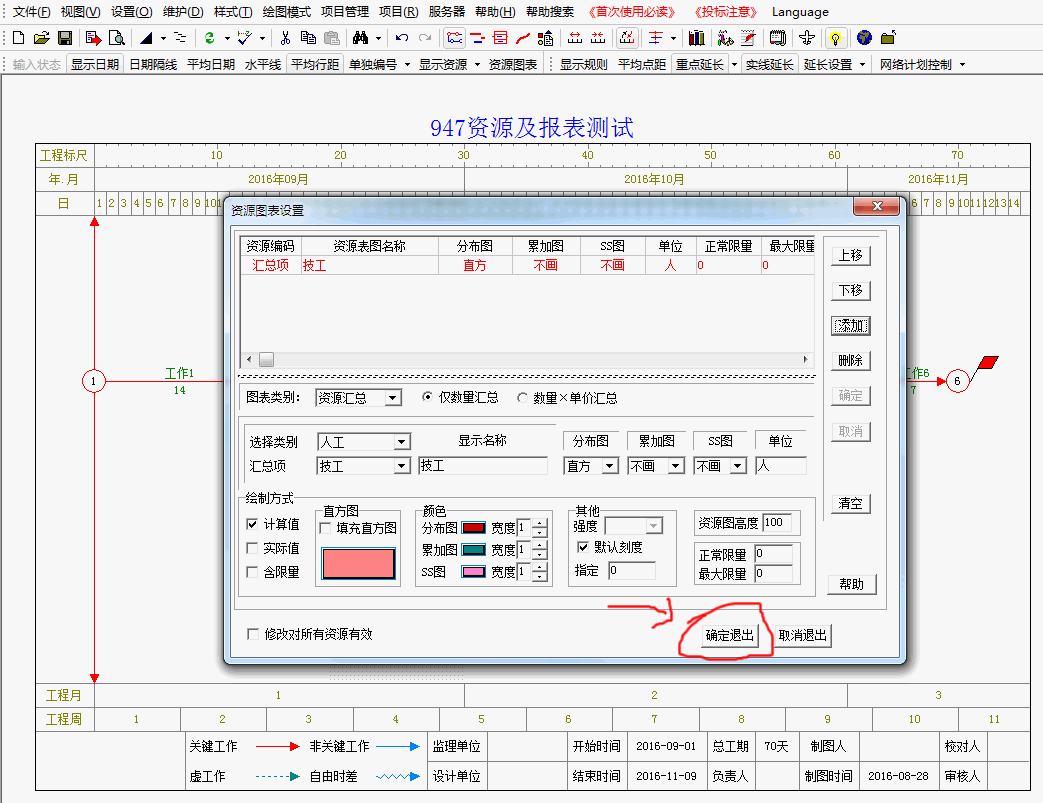This screenshot has height=803, width=1043.
Task: Open the 绘图模式 menu
Action: click(285, 12)
